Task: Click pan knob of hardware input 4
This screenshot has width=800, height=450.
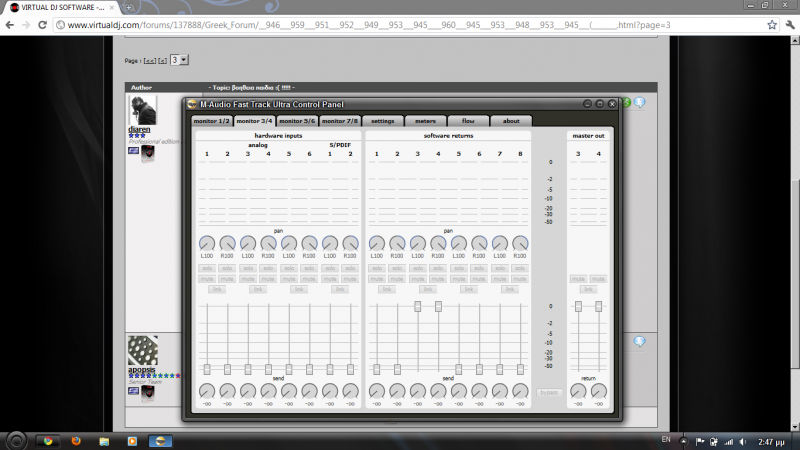Action: coord(268,243)
